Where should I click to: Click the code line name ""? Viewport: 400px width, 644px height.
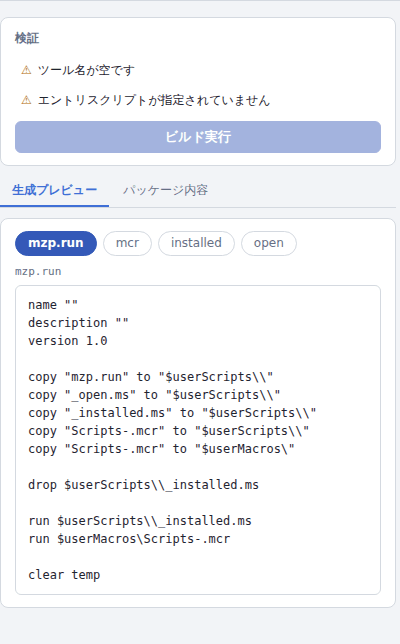[x=53, y=305]
